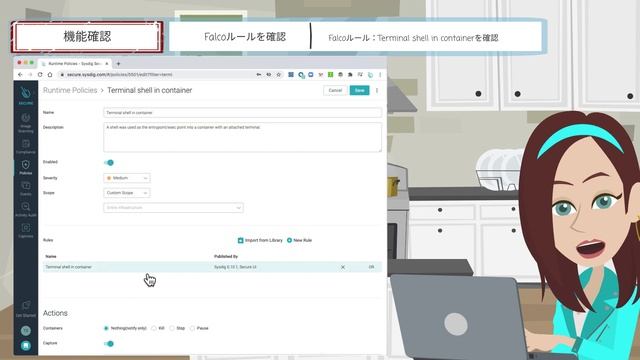
Task: Open the Sysdig Secure logo in sidebar
Action: (26, 96)
